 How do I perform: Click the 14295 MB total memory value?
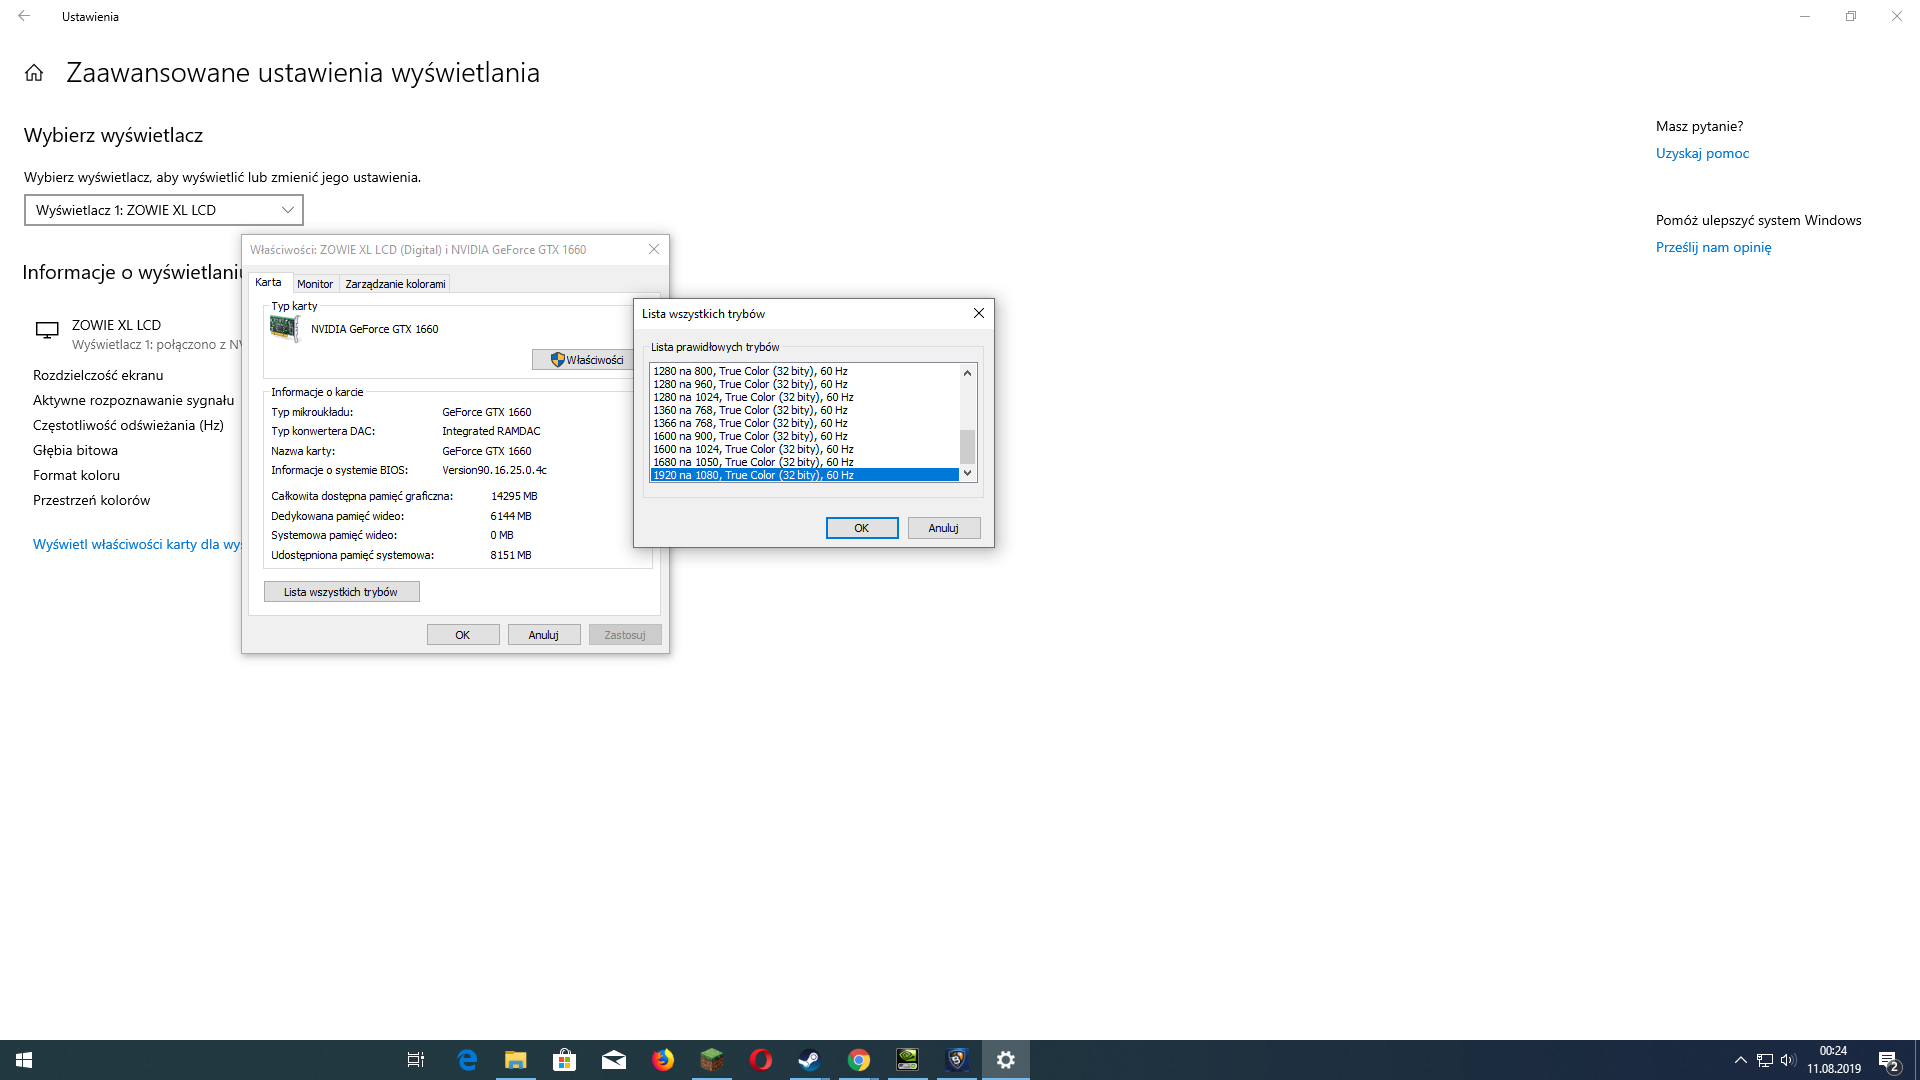514,496
